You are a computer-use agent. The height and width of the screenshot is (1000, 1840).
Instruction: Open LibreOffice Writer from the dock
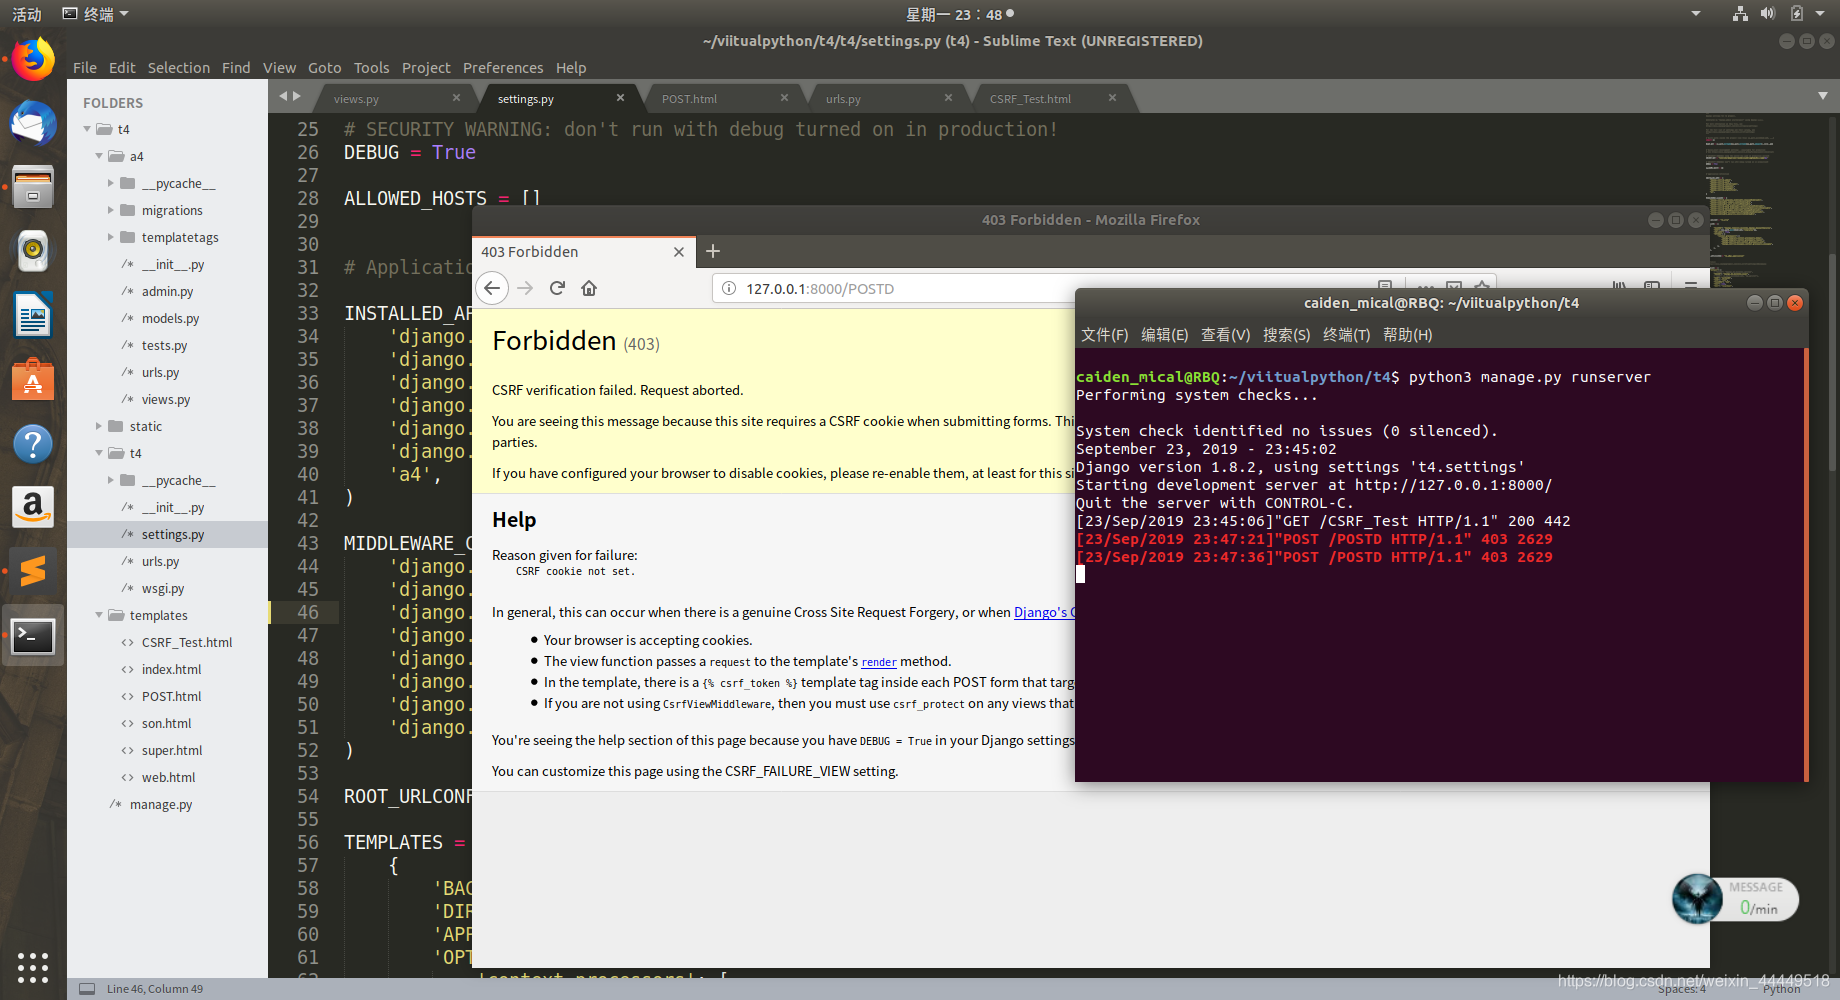(x=33, y=315)
